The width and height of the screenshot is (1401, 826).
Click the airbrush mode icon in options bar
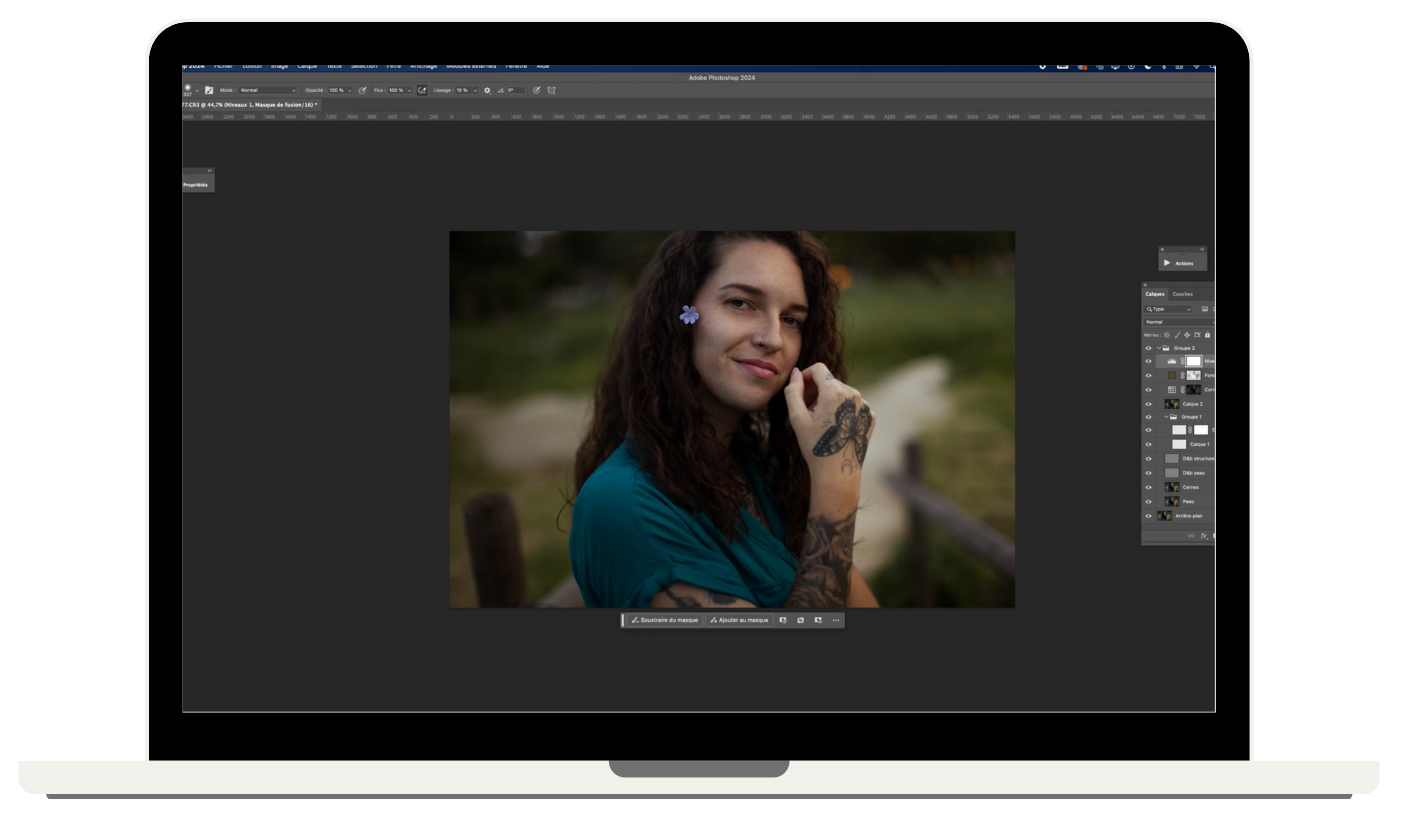click(x=422, y=90)
